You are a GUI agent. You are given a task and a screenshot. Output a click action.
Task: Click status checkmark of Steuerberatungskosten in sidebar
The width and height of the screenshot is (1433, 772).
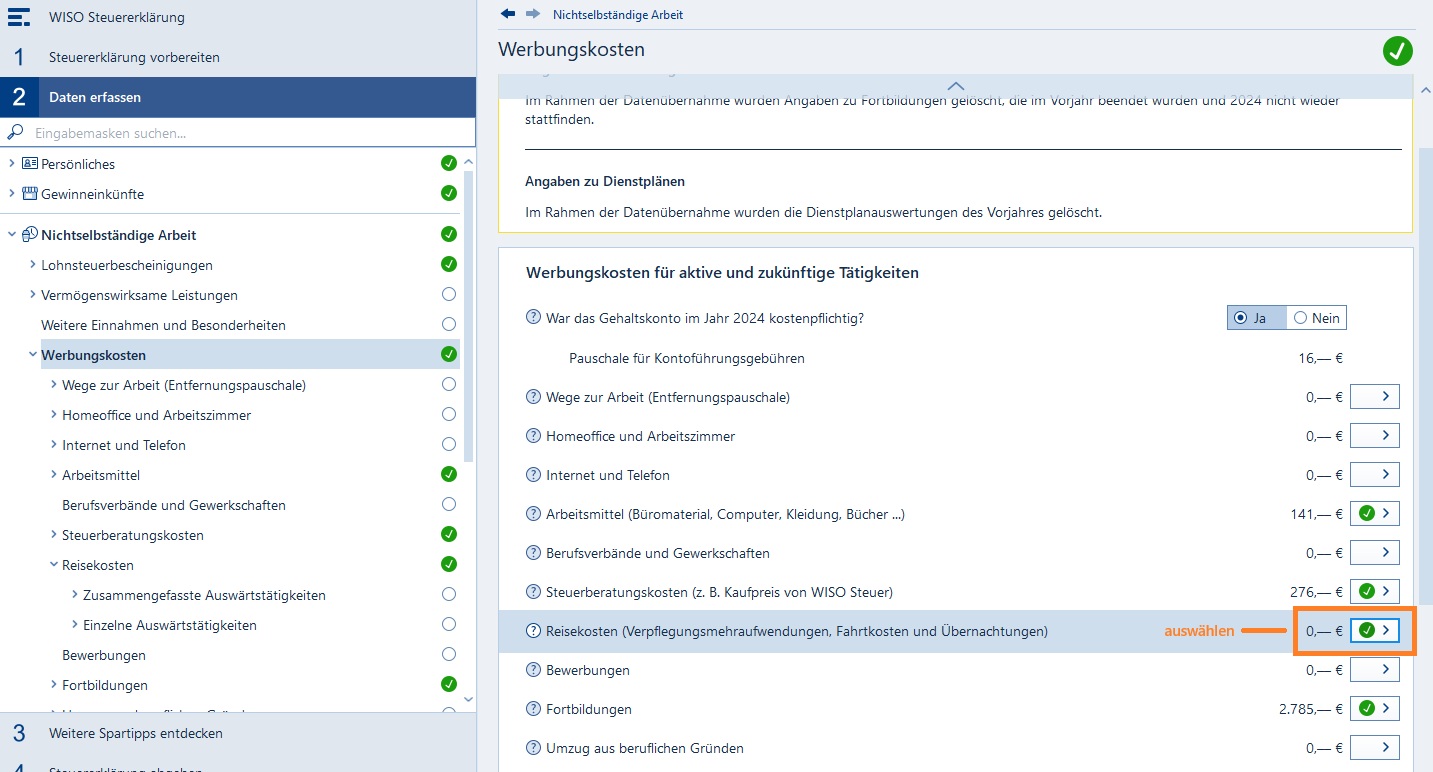[x=449, y=535]
